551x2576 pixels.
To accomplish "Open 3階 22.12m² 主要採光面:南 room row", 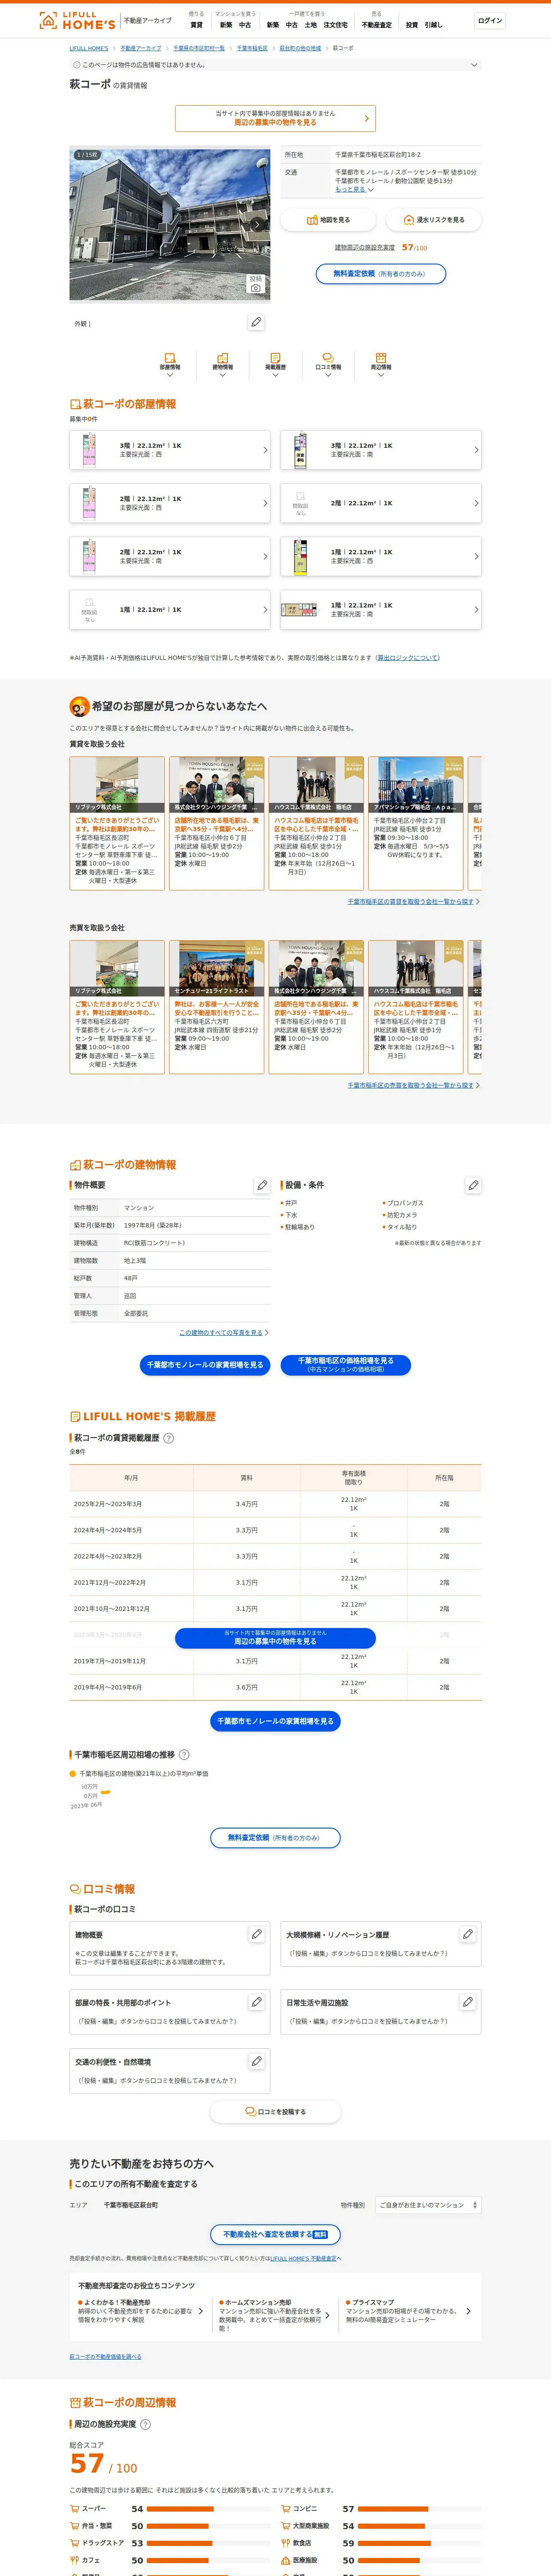I will click(381, 450).
